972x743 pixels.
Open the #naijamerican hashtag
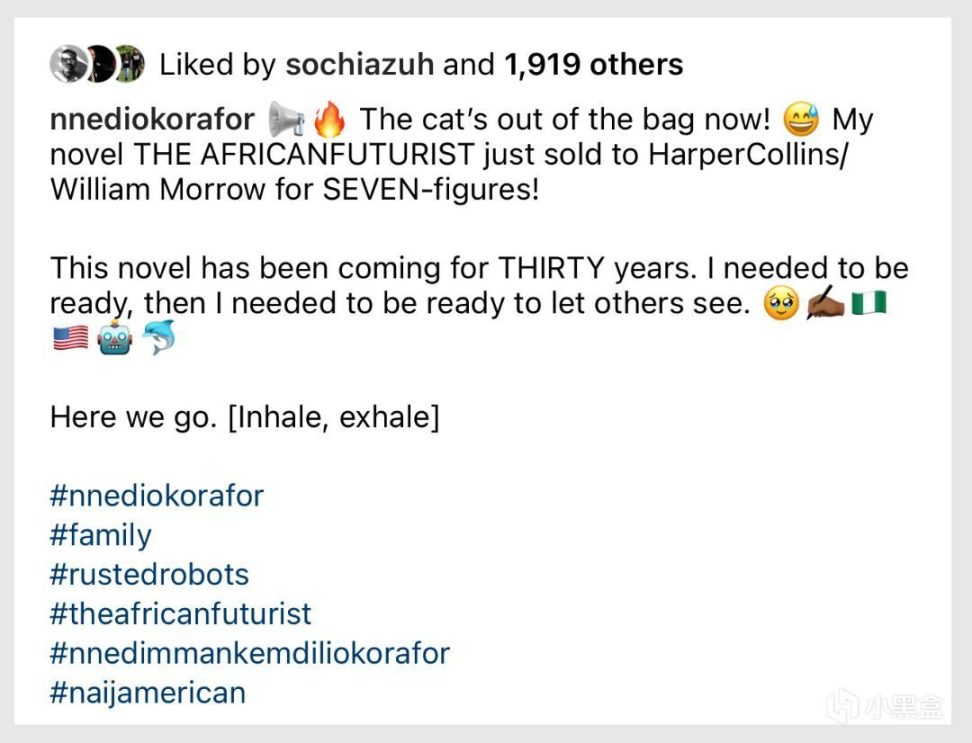(x=148, y=693)
